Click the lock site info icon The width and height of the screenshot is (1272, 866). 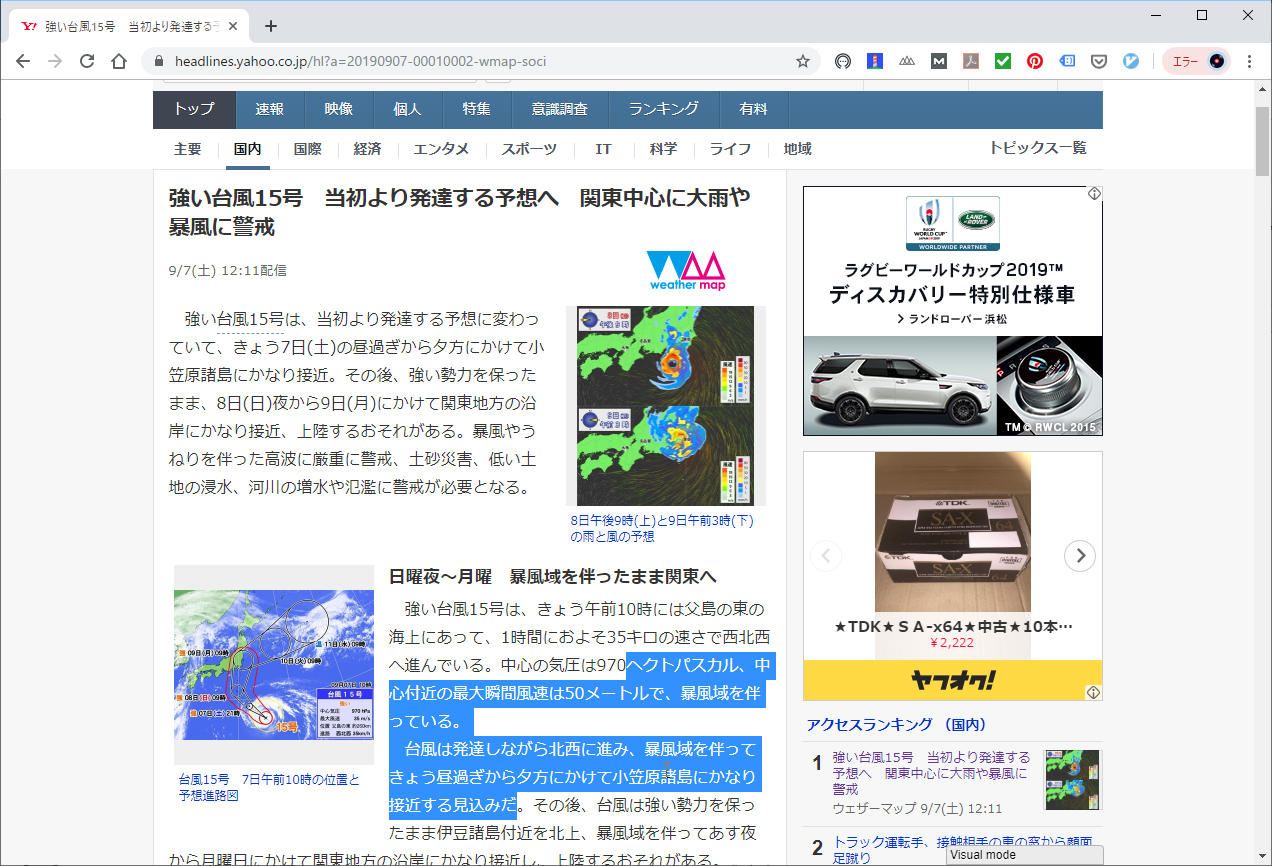pyautogui.click(x=158, y=61)
